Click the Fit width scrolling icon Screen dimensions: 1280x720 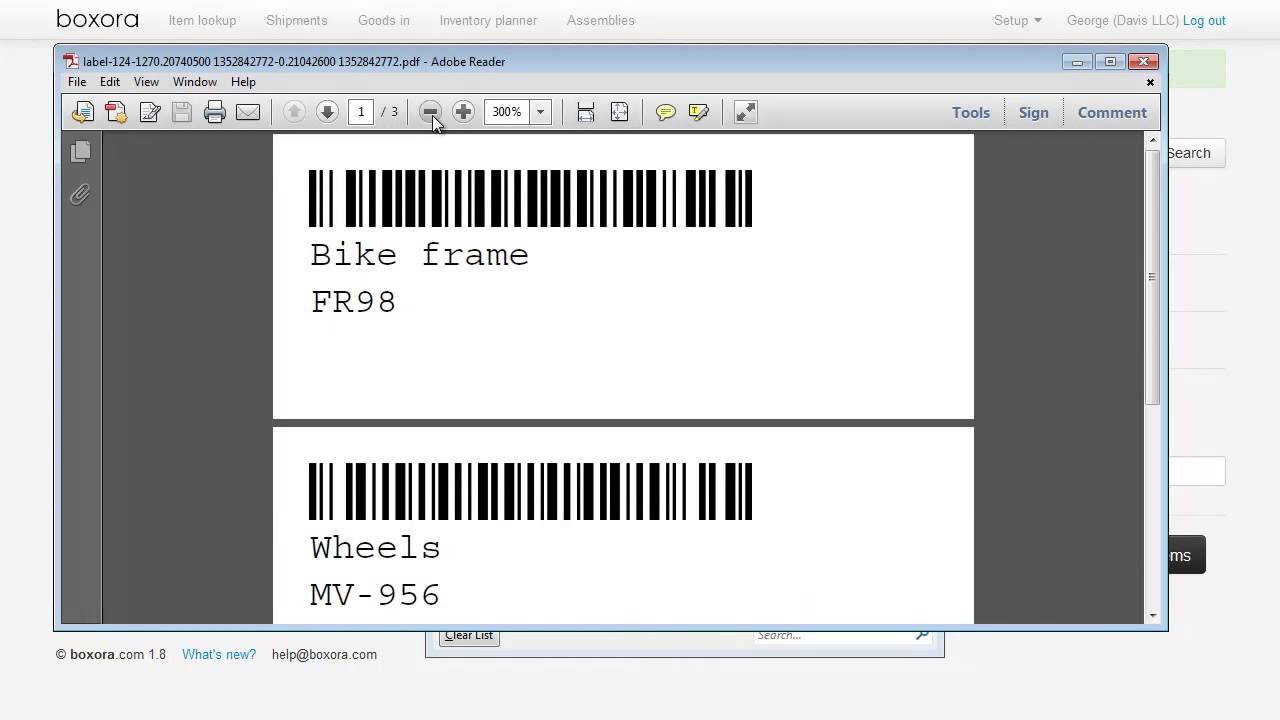click(586, 112)
